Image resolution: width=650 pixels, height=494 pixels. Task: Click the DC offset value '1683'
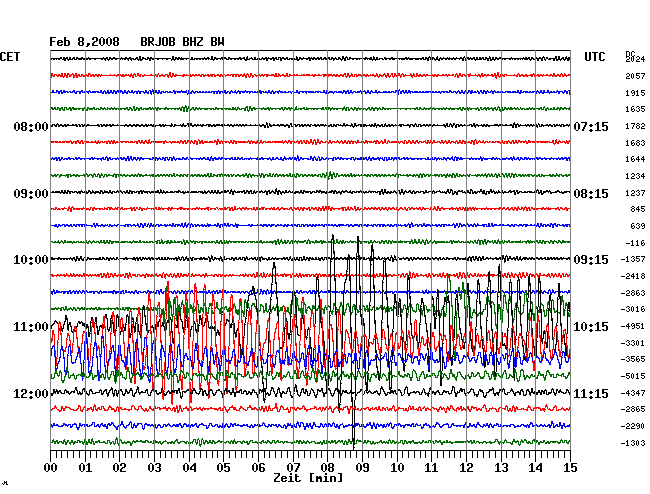(x=635, y=143)
